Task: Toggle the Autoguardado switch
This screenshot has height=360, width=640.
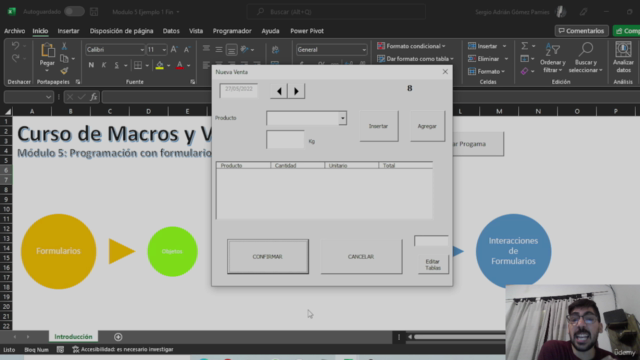Action: (x=74, y=11)
